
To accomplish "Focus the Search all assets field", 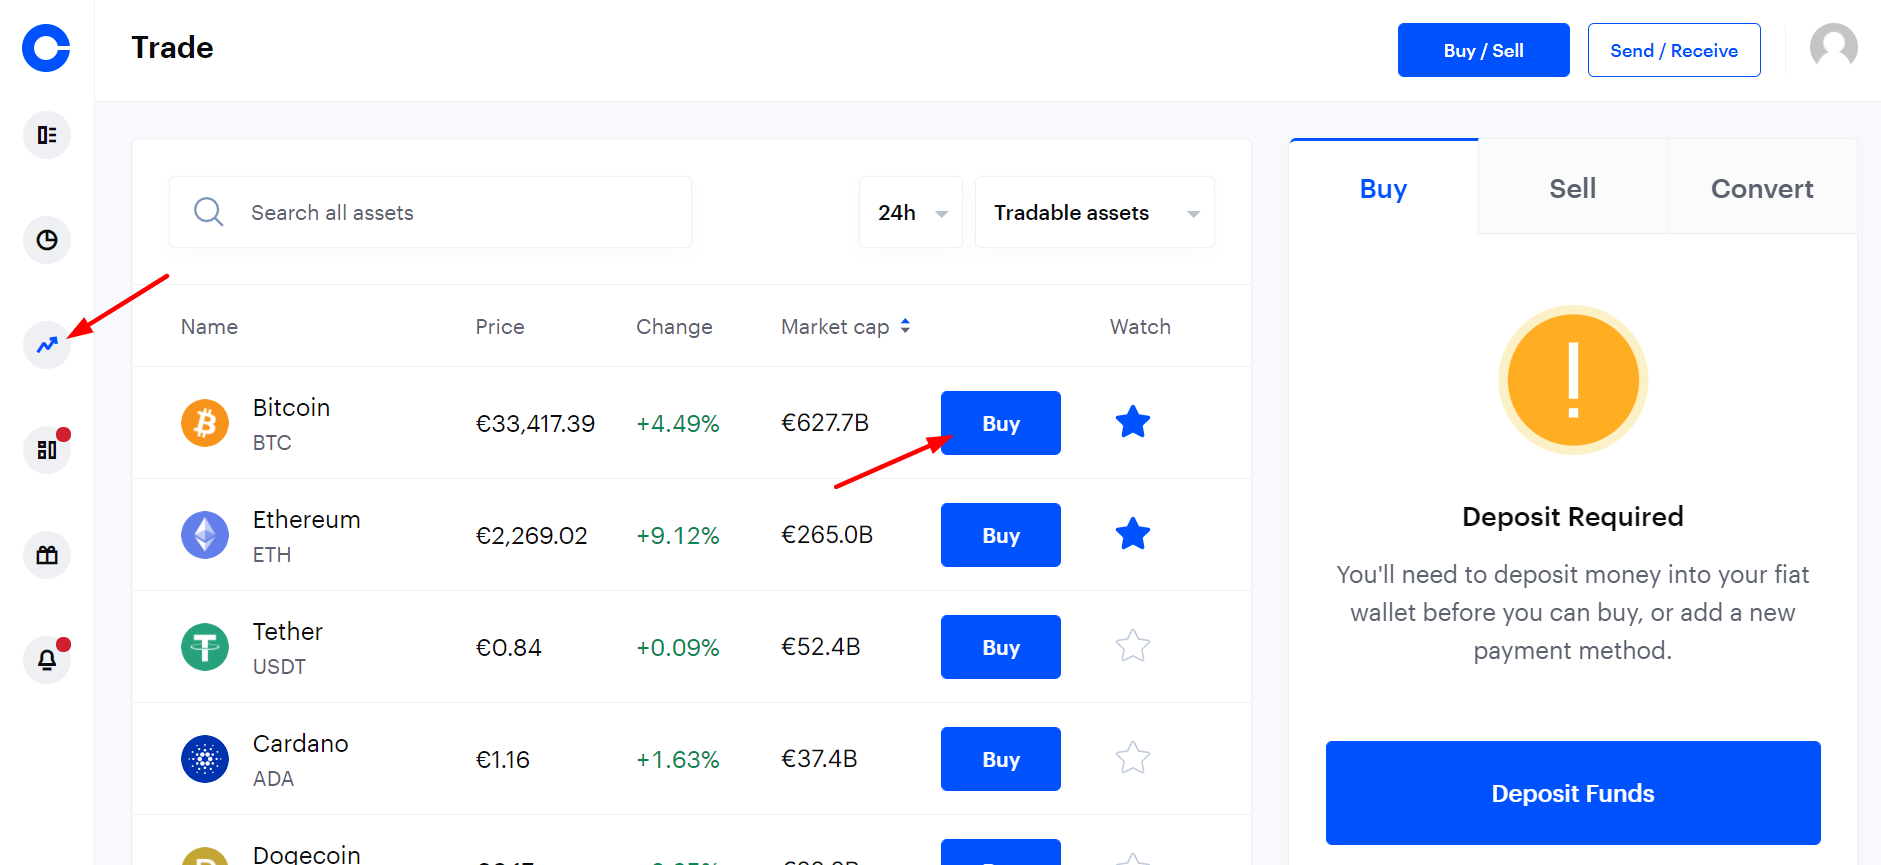I will [430, 212].
